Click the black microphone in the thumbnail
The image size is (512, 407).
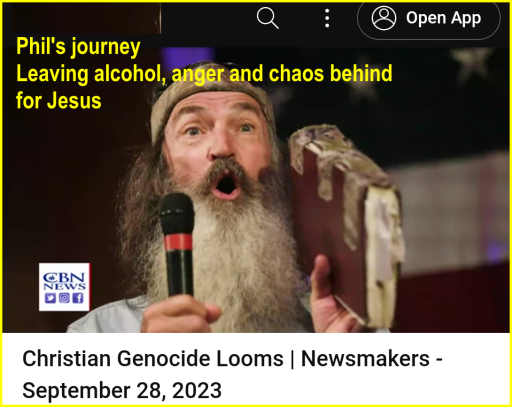[177, 245]
